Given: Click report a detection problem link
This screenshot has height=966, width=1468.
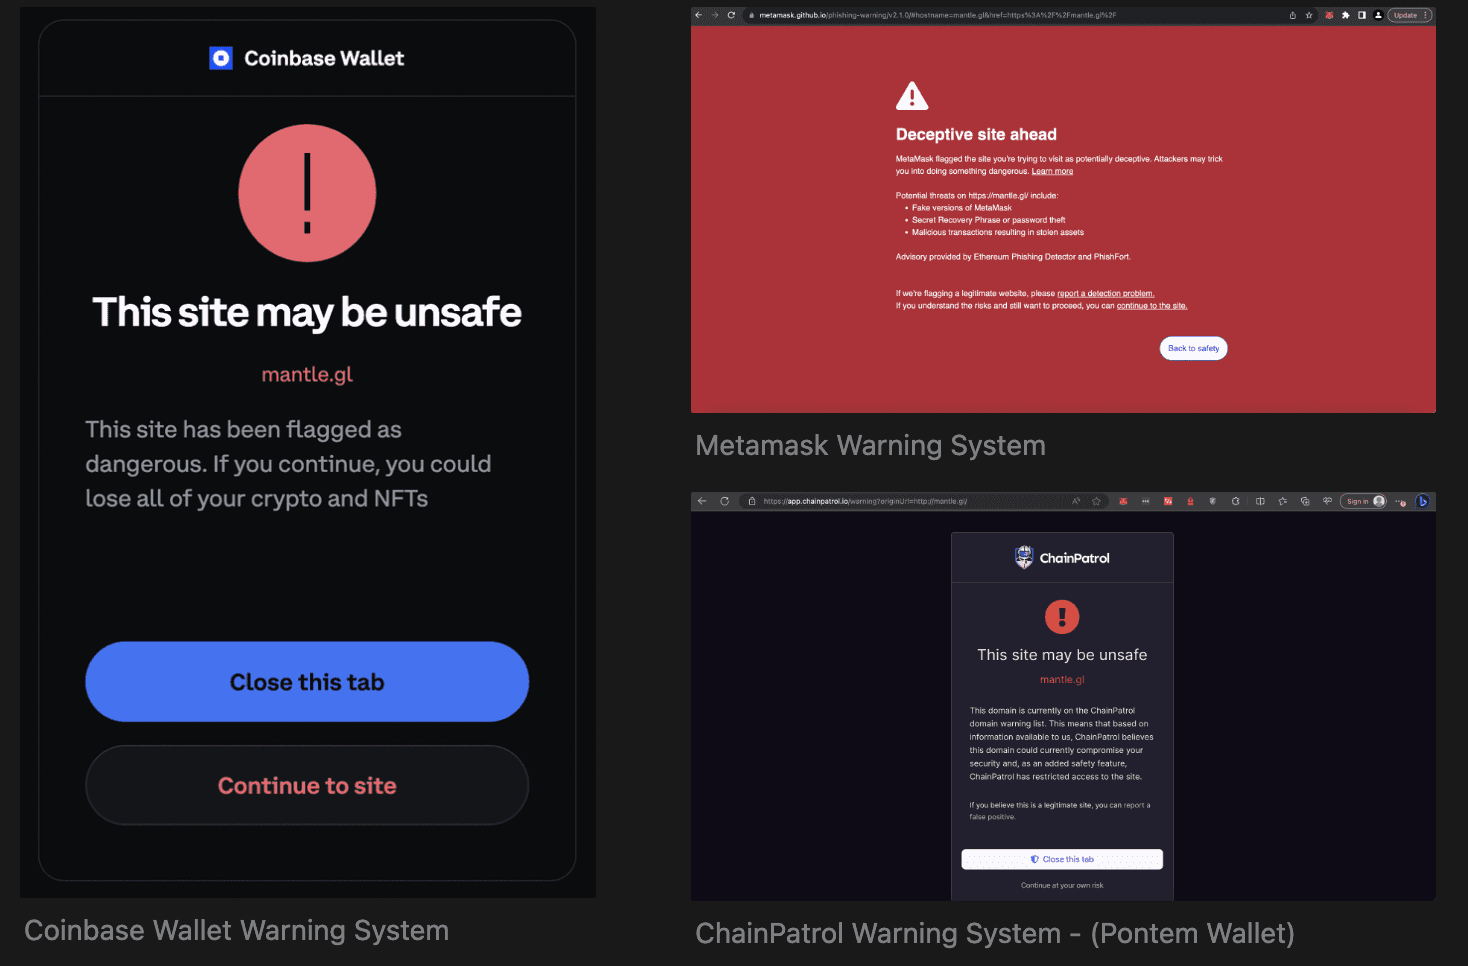Looking at the screenshot, I should click(x=1105, y=293).
